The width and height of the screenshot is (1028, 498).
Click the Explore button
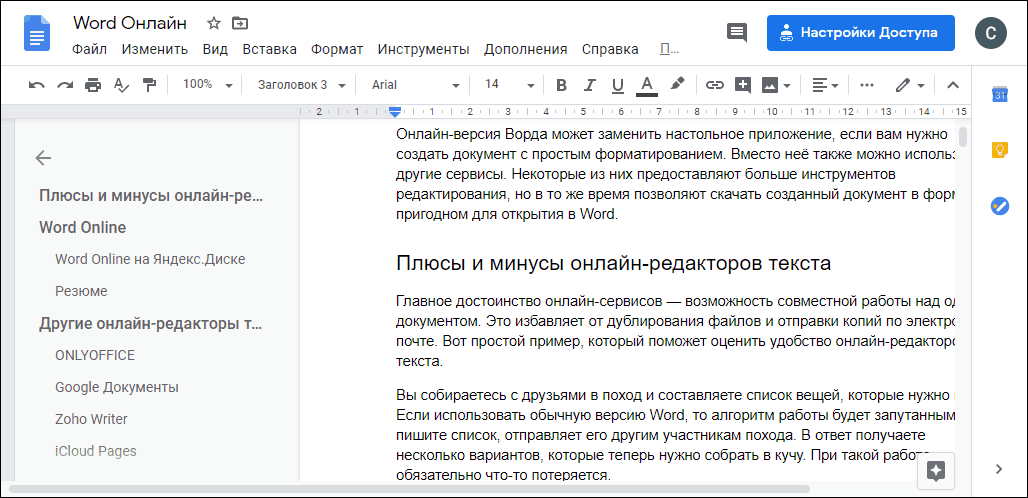click(x=936, y=470)
